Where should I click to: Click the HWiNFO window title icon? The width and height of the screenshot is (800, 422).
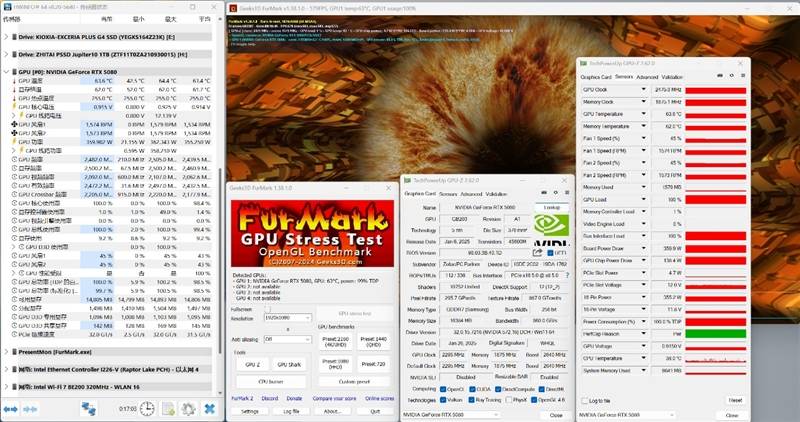[x=7, y=7]
